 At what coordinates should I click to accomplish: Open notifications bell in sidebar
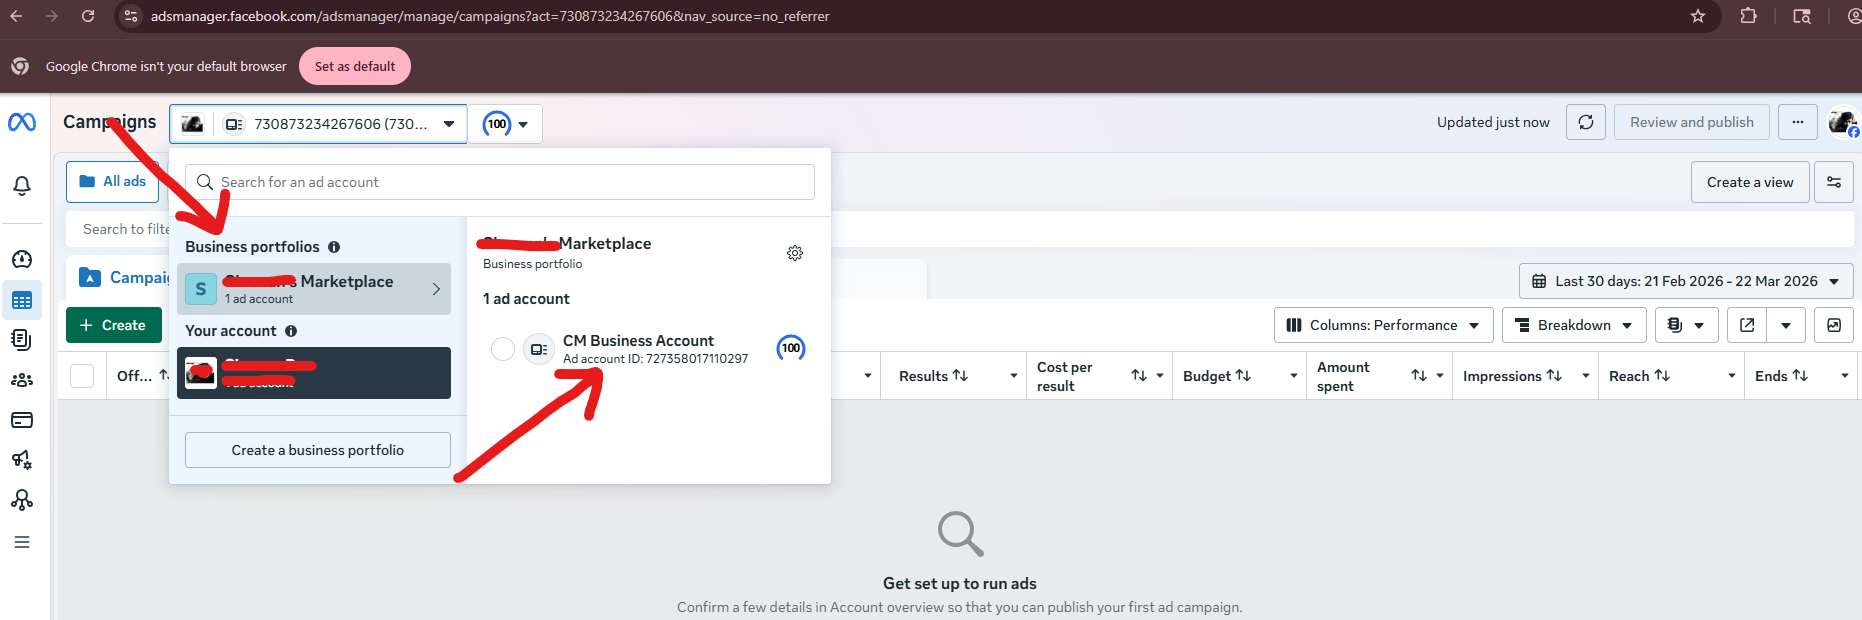pyautogui.click(x=22, y=186)
